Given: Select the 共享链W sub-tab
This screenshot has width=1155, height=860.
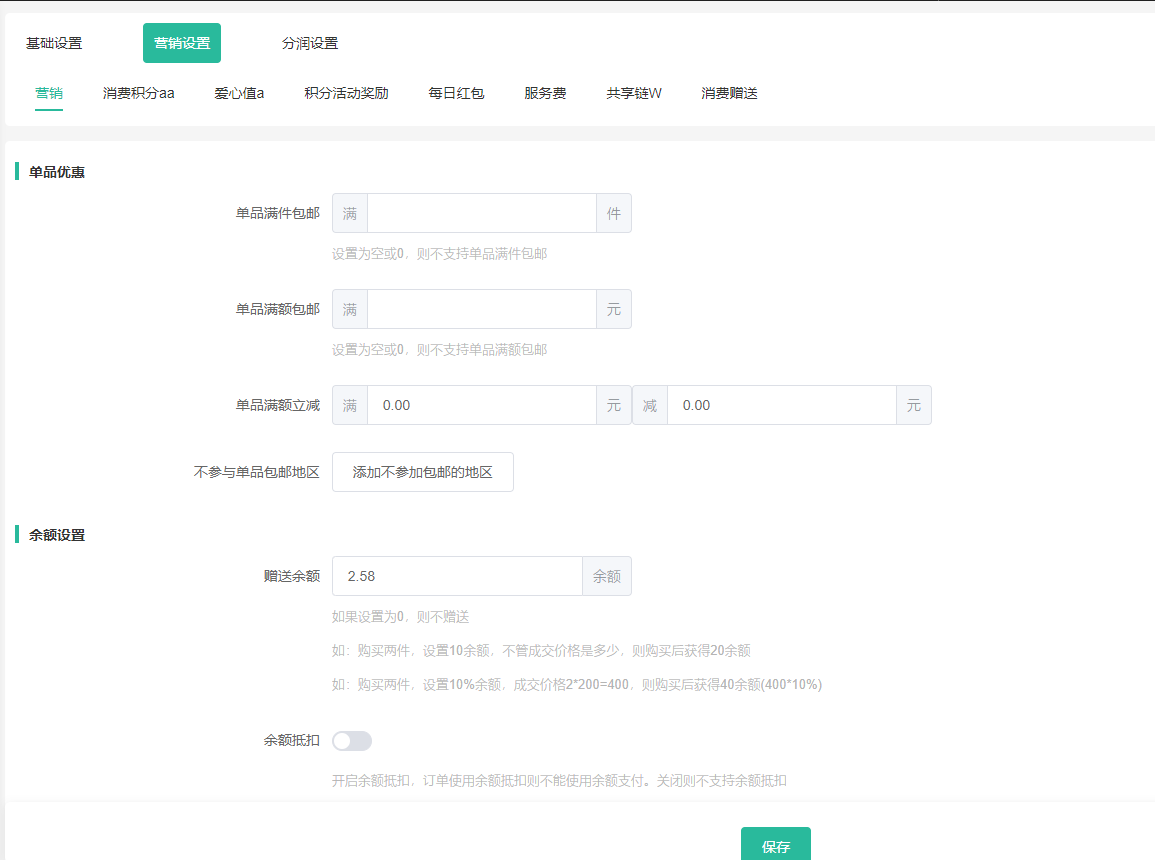Looking at the screenshot, I should 634,93.
